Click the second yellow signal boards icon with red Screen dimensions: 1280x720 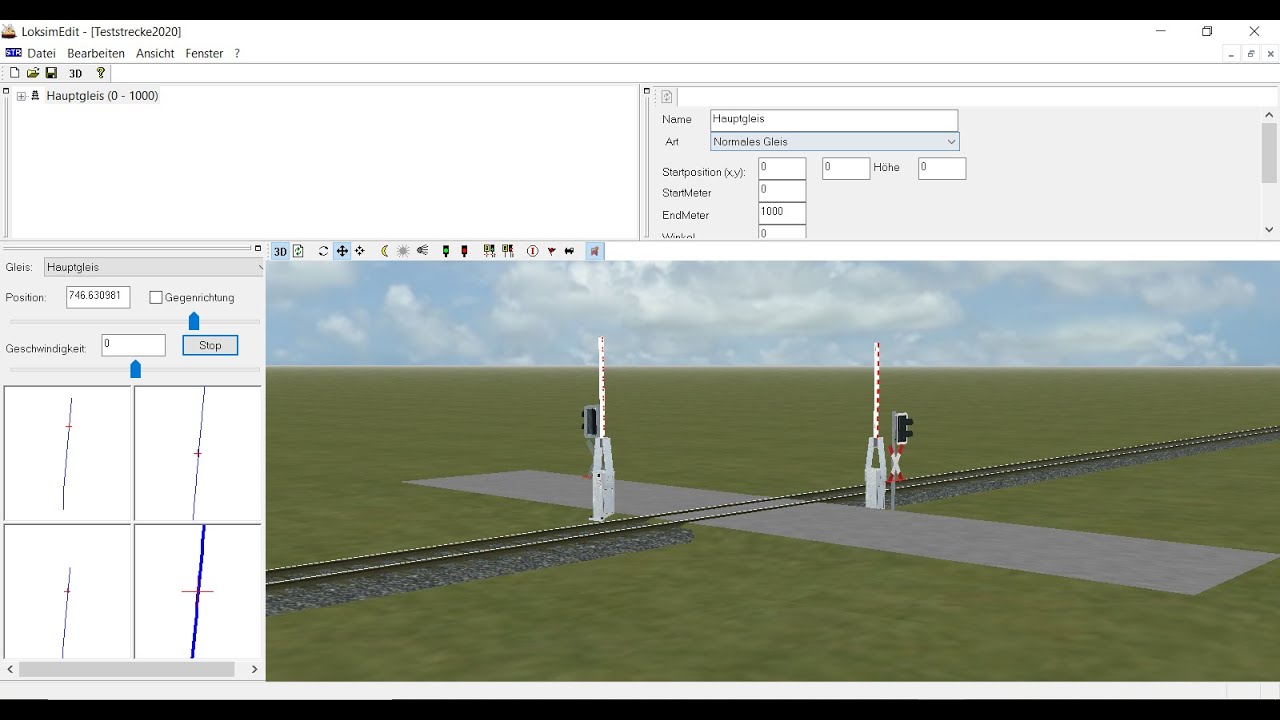tap(508, 251)
